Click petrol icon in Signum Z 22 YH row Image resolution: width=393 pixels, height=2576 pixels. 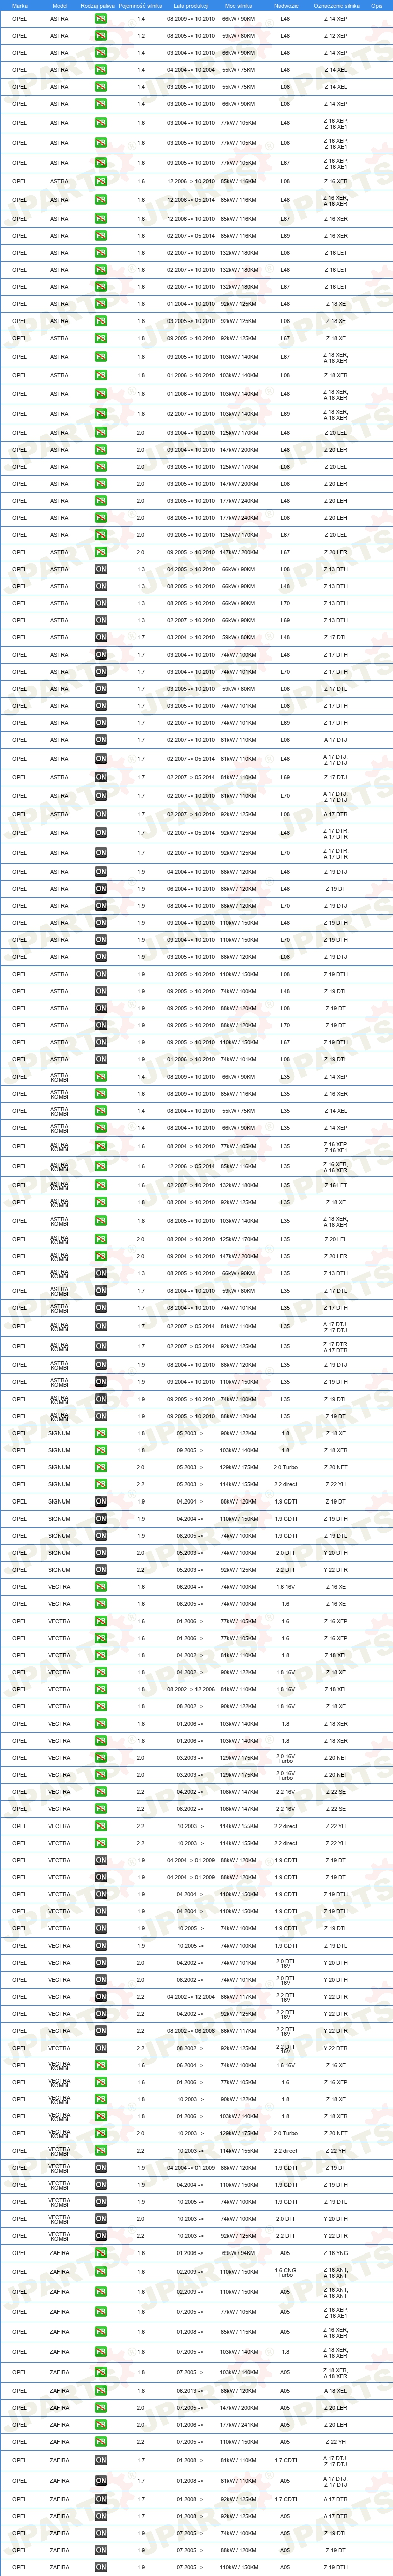click(101, 1484)
